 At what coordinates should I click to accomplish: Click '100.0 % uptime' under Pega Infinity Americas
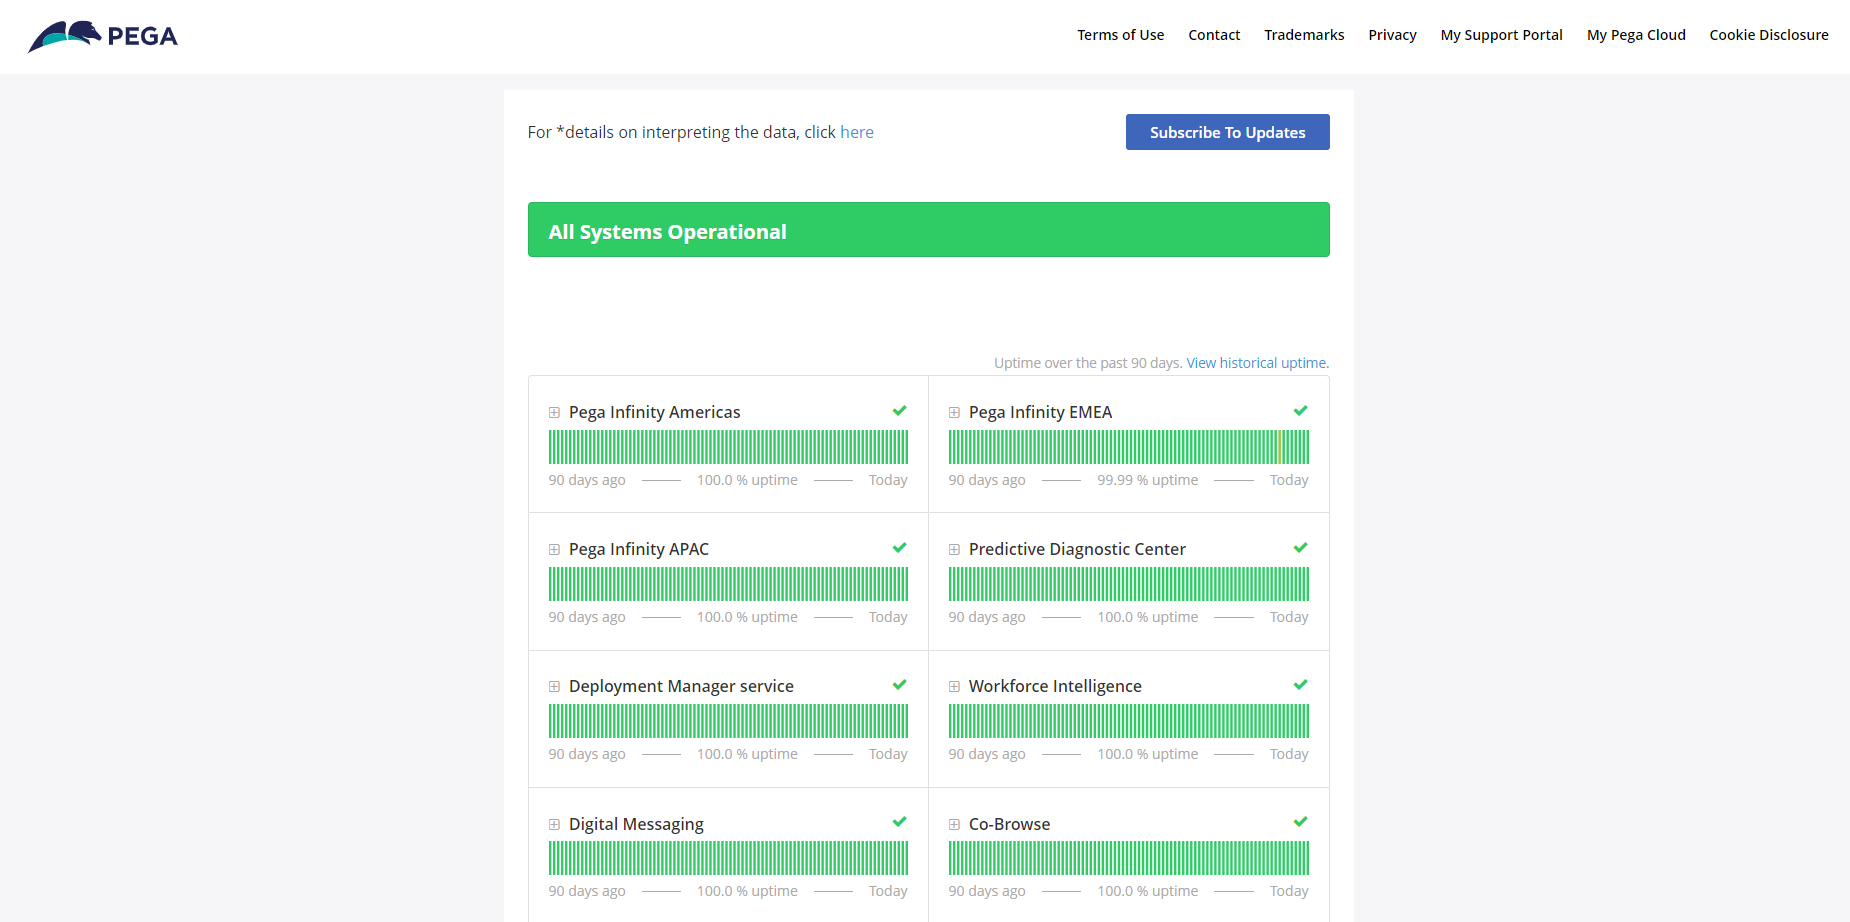click(747, 480)
